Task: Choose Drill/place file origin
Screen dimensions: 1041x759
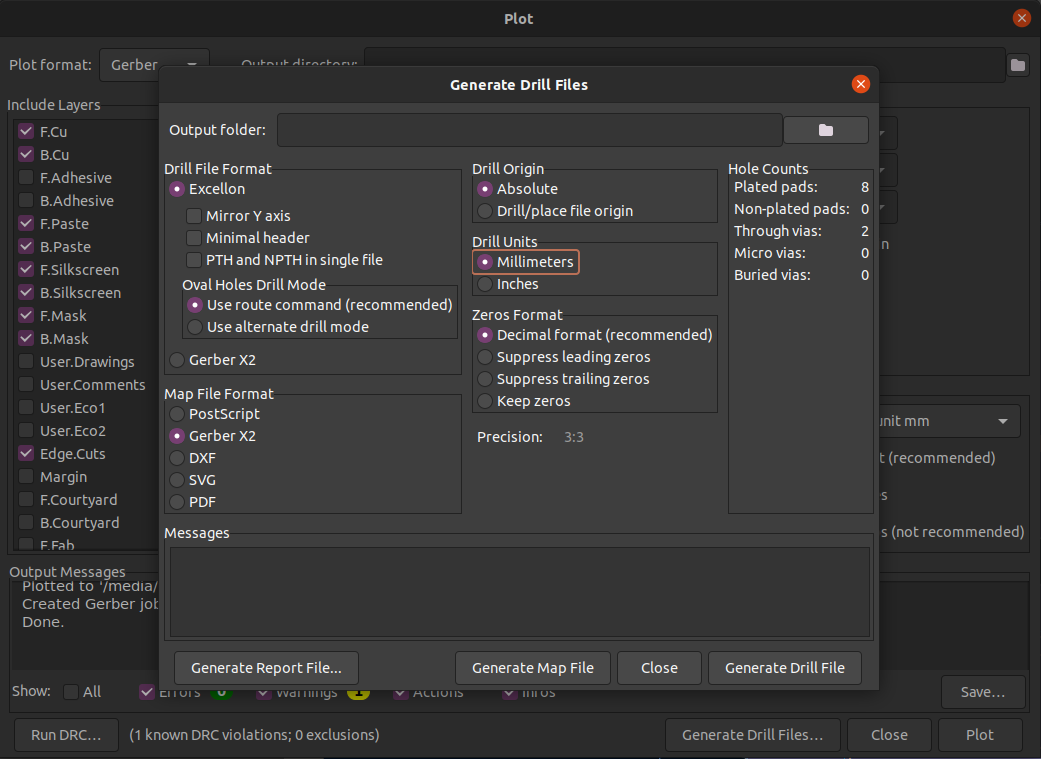Action: point(486,210)
